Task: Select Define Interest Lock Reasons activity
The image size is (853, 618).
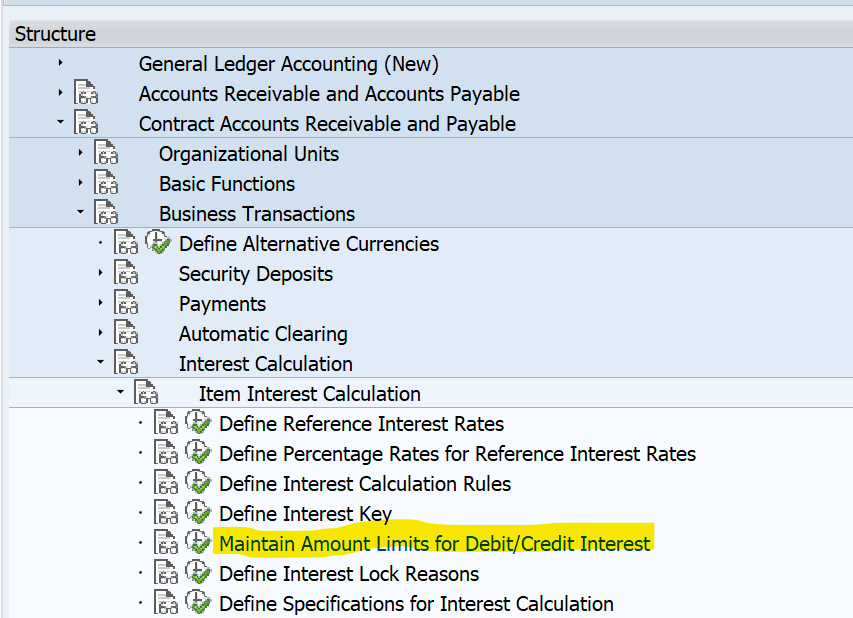Action: tap(349, 573)
